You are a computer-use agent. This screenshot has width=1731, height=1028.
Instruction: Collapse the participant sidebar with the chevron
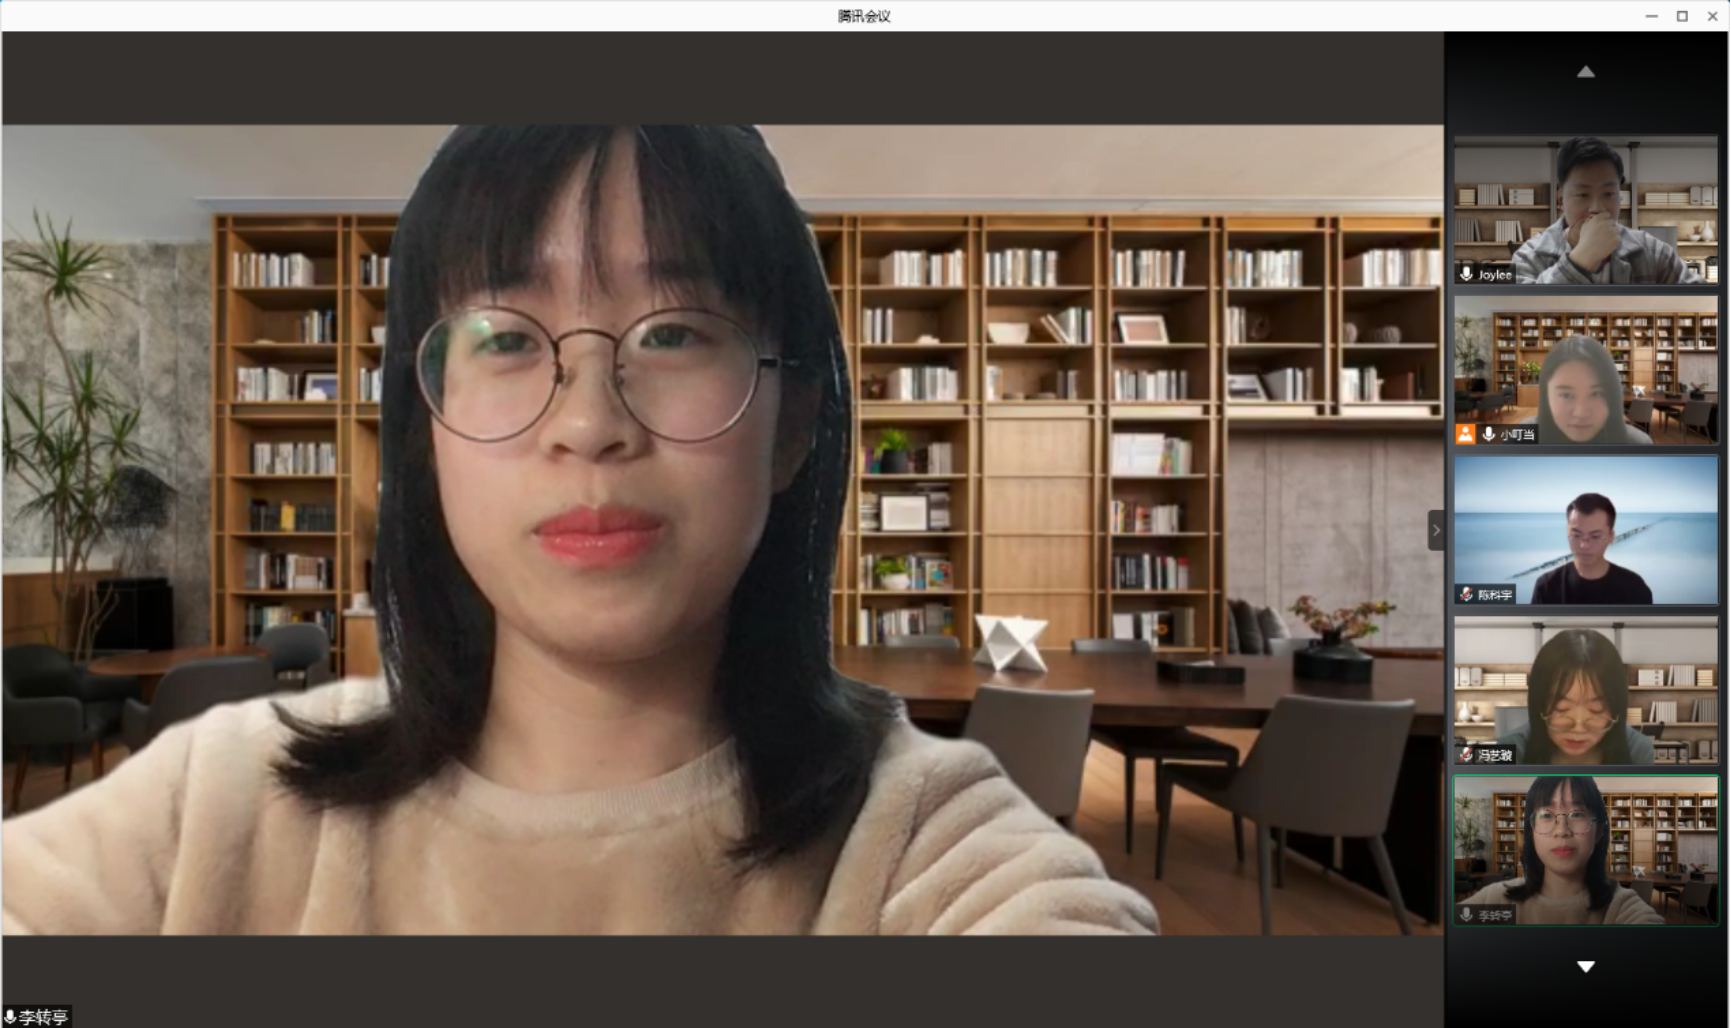[x=1436, y=530]
